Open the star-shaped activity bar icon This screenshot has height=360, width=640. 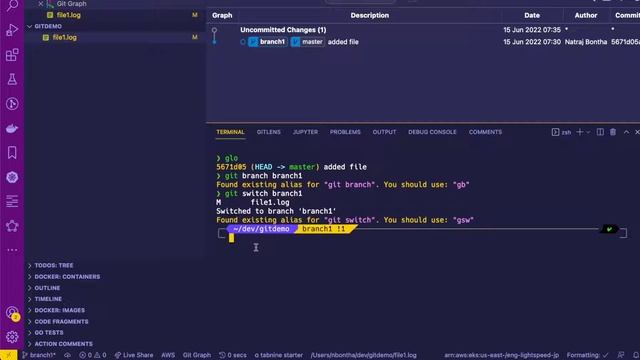pos(12,226)
